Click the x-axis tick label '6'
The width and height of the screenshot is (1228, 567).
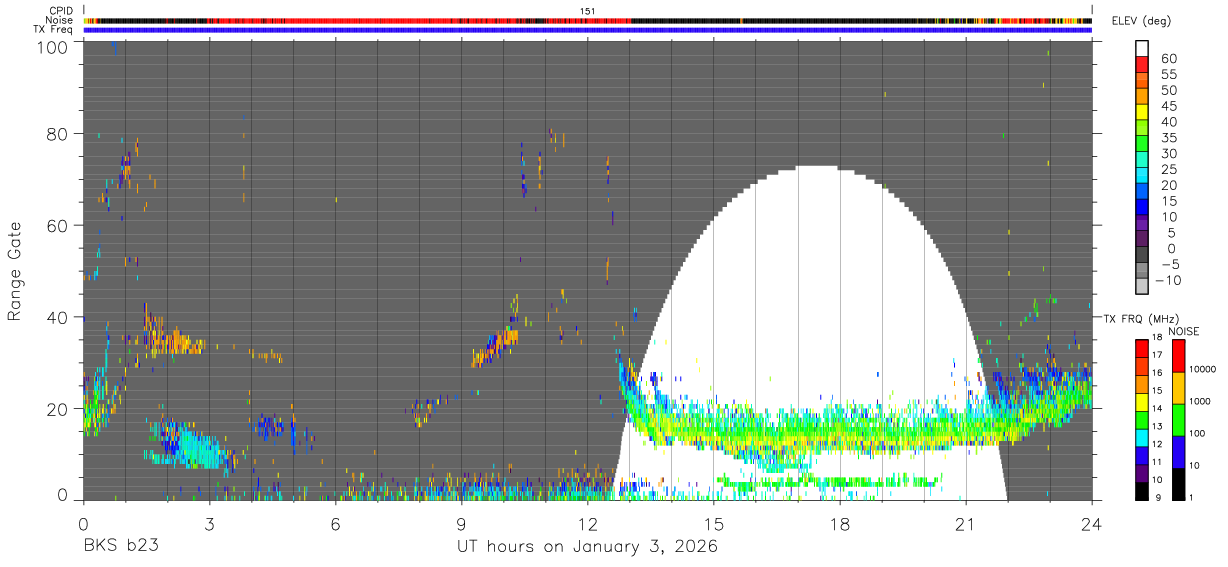click(335, 522)
